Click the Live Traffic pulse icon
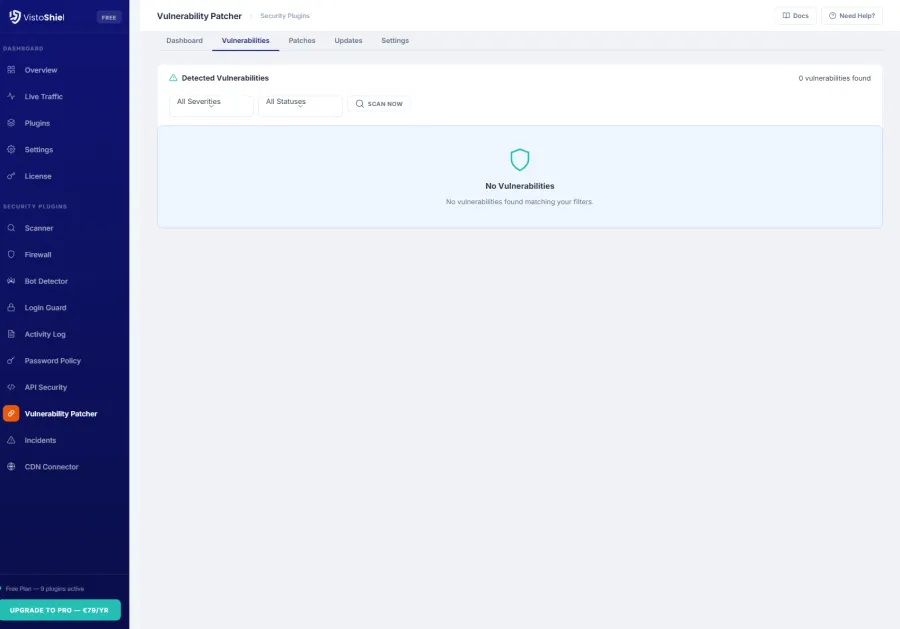 coord(11,97)
